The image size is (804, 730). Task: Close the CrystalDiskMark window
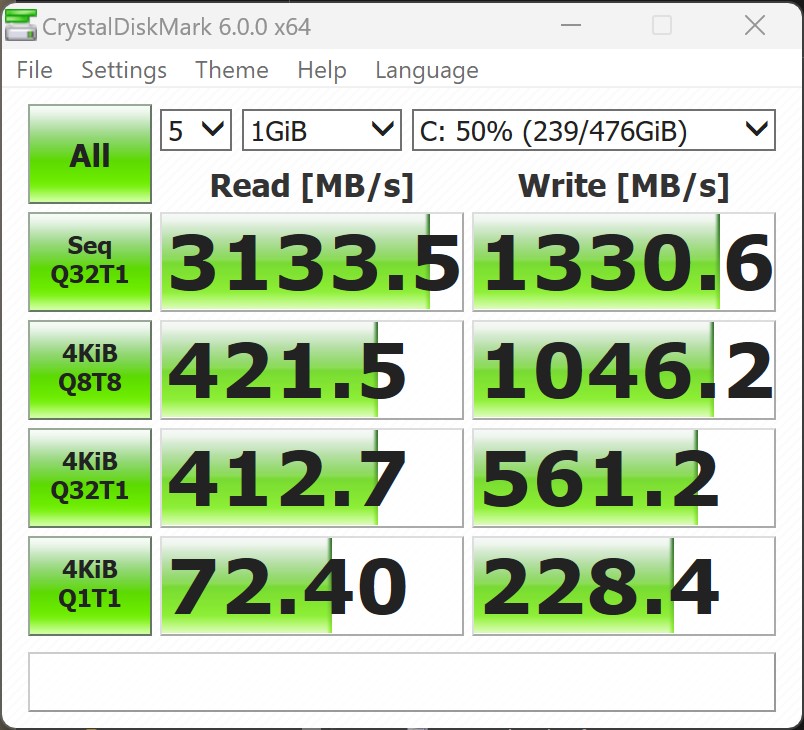(755, 25)
